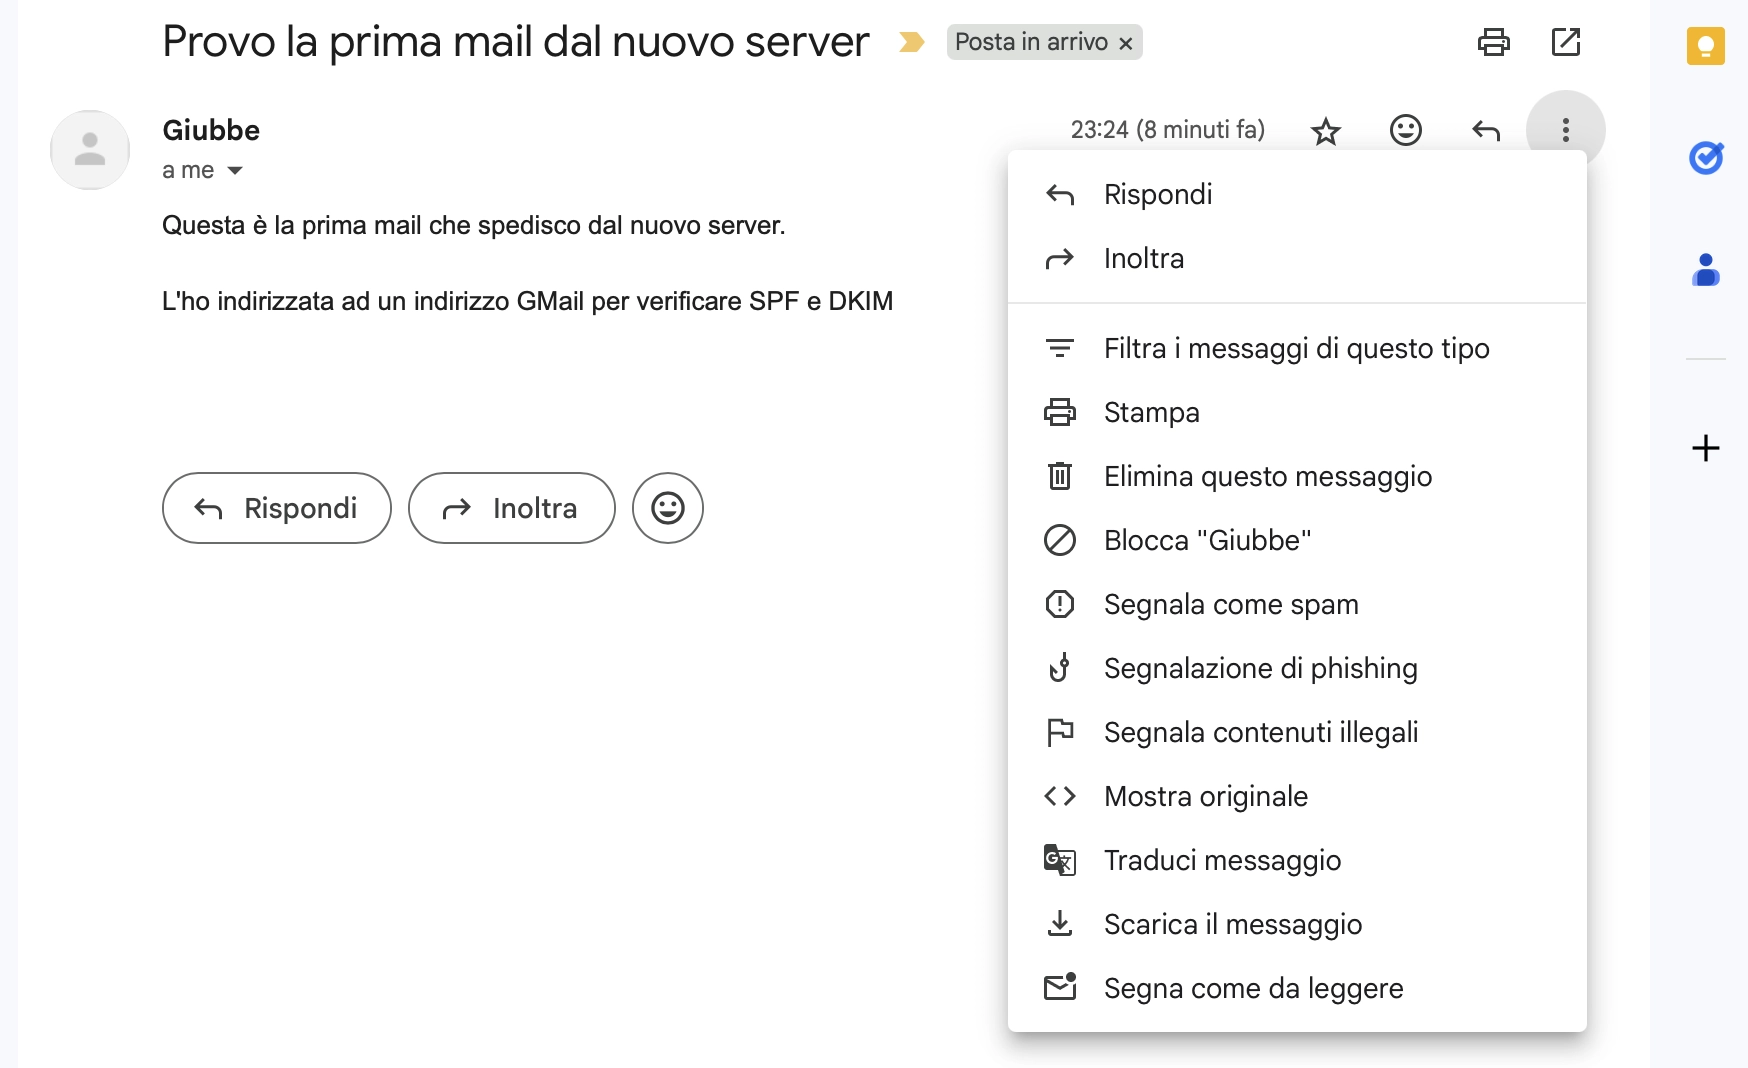This screenshot has width=1748, height=1068.
Task: Open Google Keep in side panel
Action: click(x=1705, y=46)
